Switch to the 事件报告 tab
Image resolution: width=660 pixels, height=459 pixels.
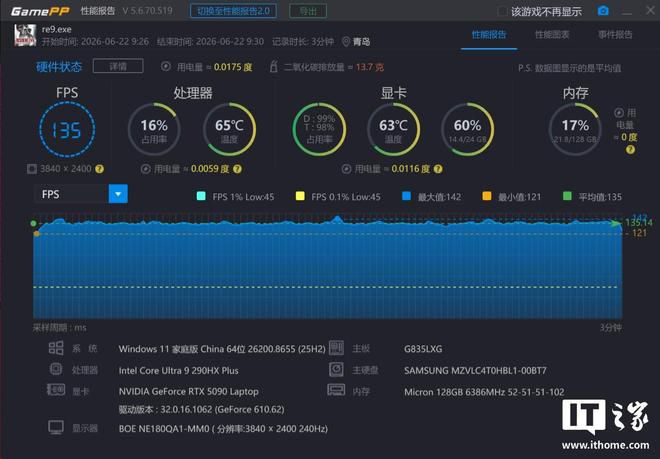pyautogui.click(x=615, y=35)
